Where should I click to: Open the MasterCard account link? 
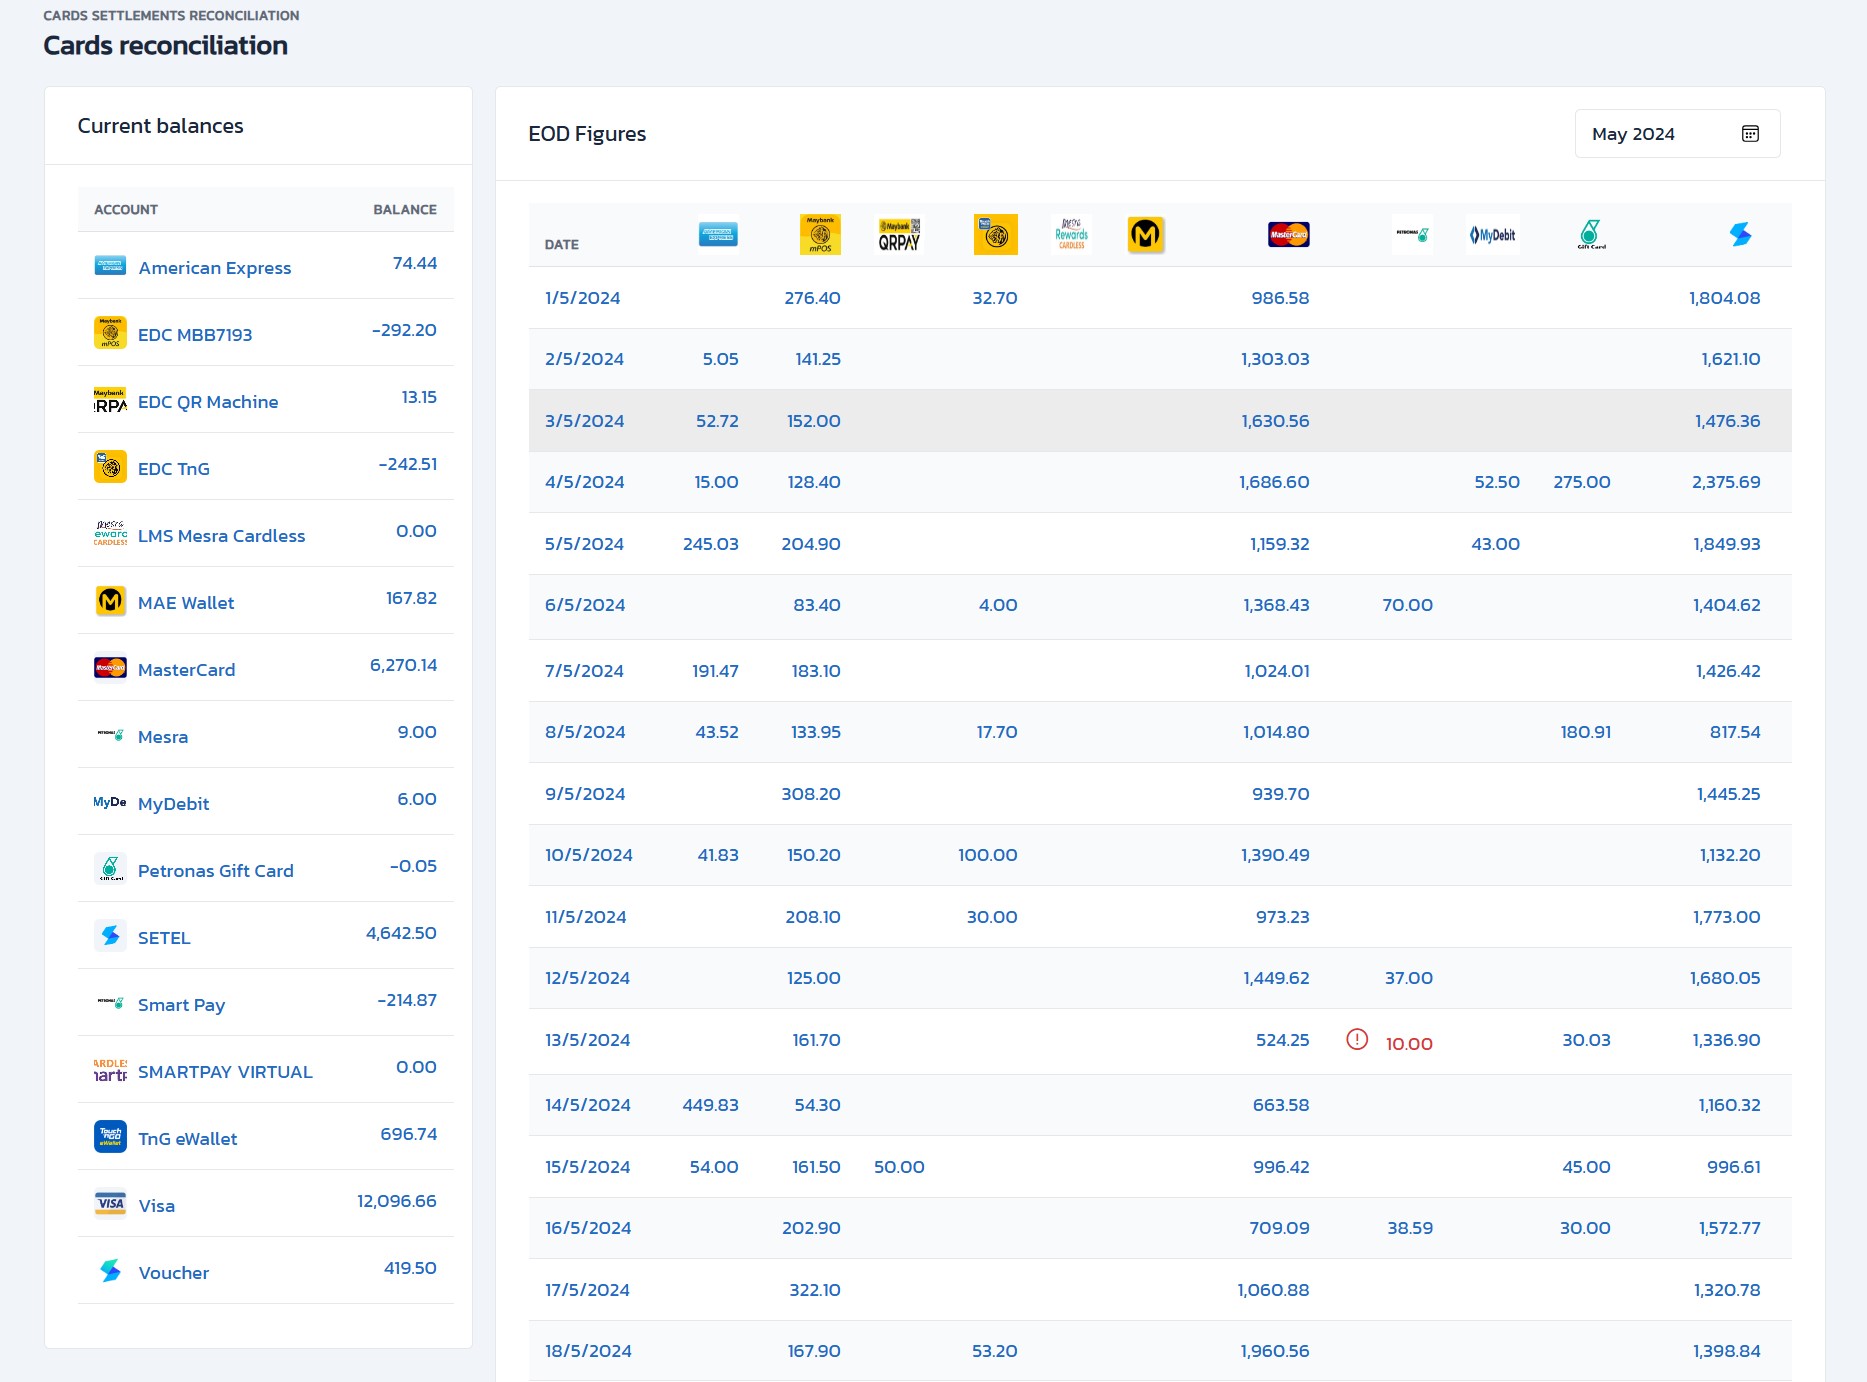pyautogui.click(x=186, y=670)
